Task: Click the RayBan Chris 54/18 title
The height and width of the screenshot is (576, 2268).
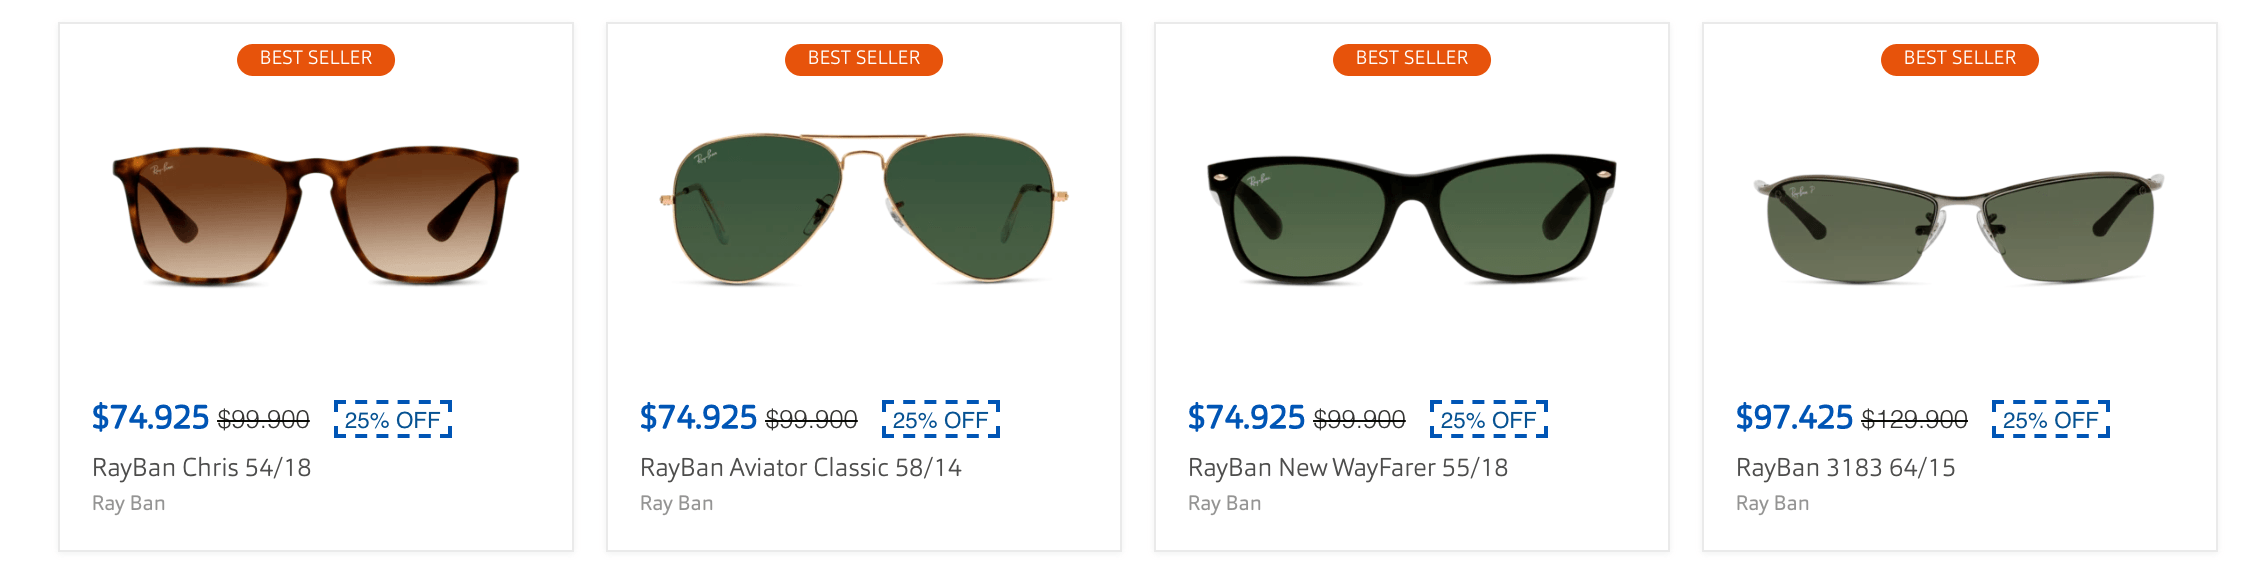Action: tap(201, 468)
